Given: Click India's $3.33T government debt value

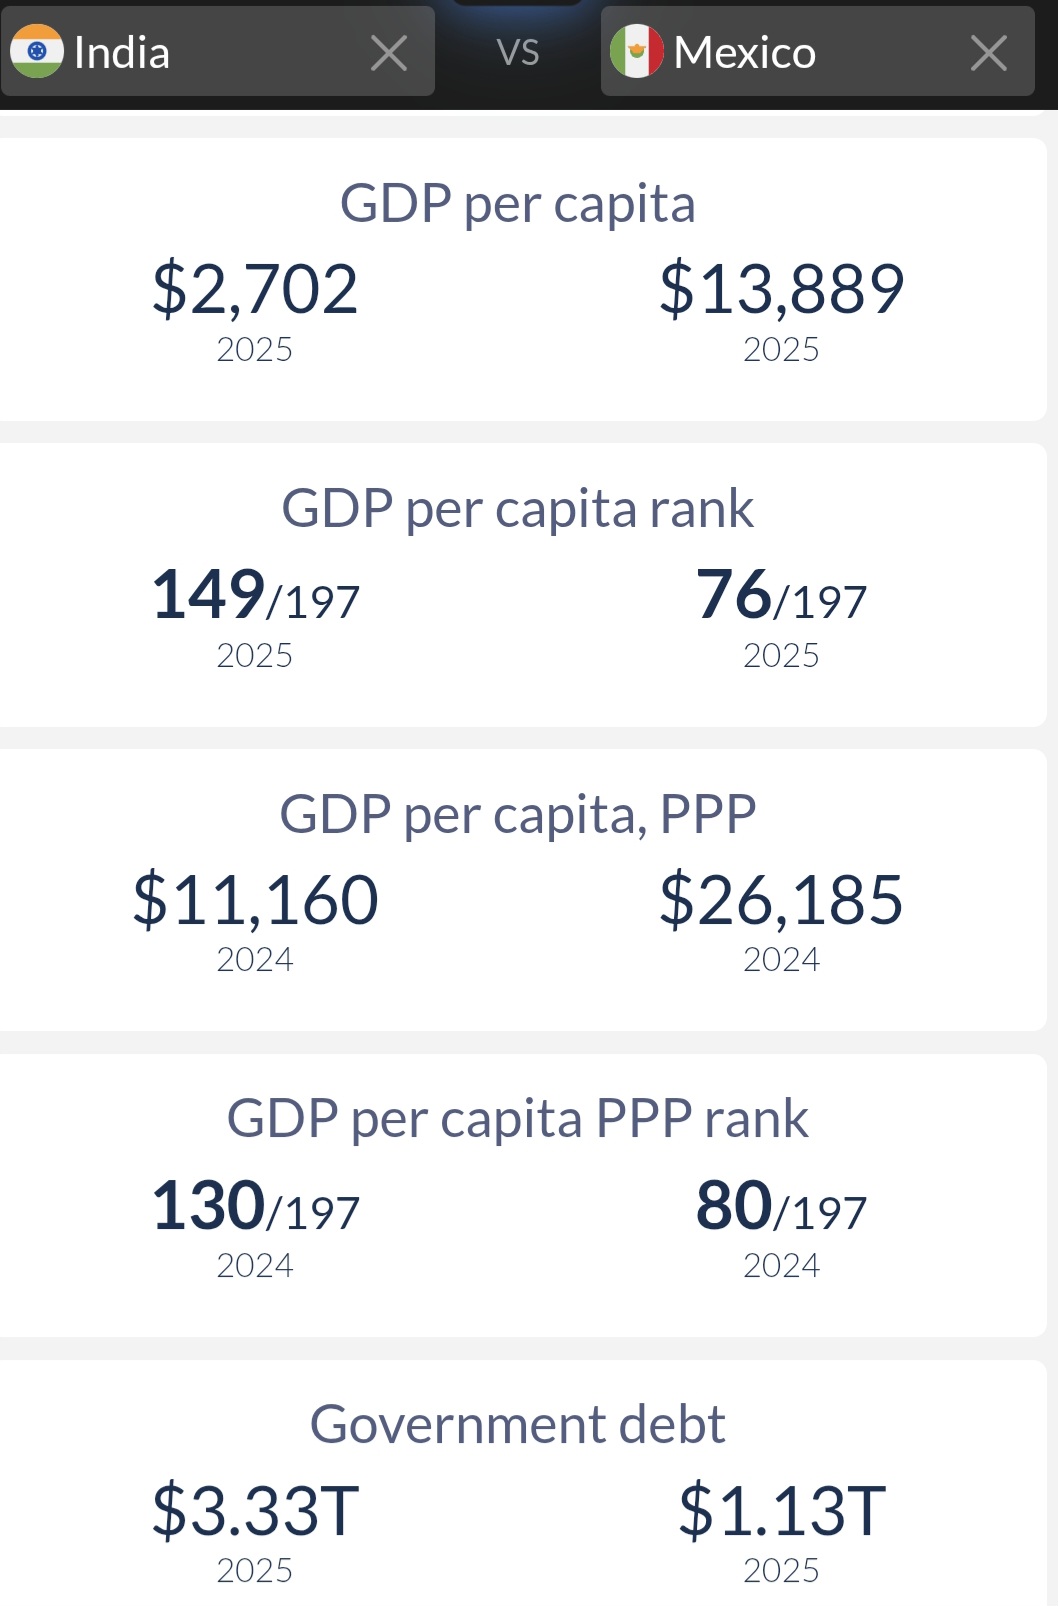Looking at the screenshot, I should (255, 1510).
